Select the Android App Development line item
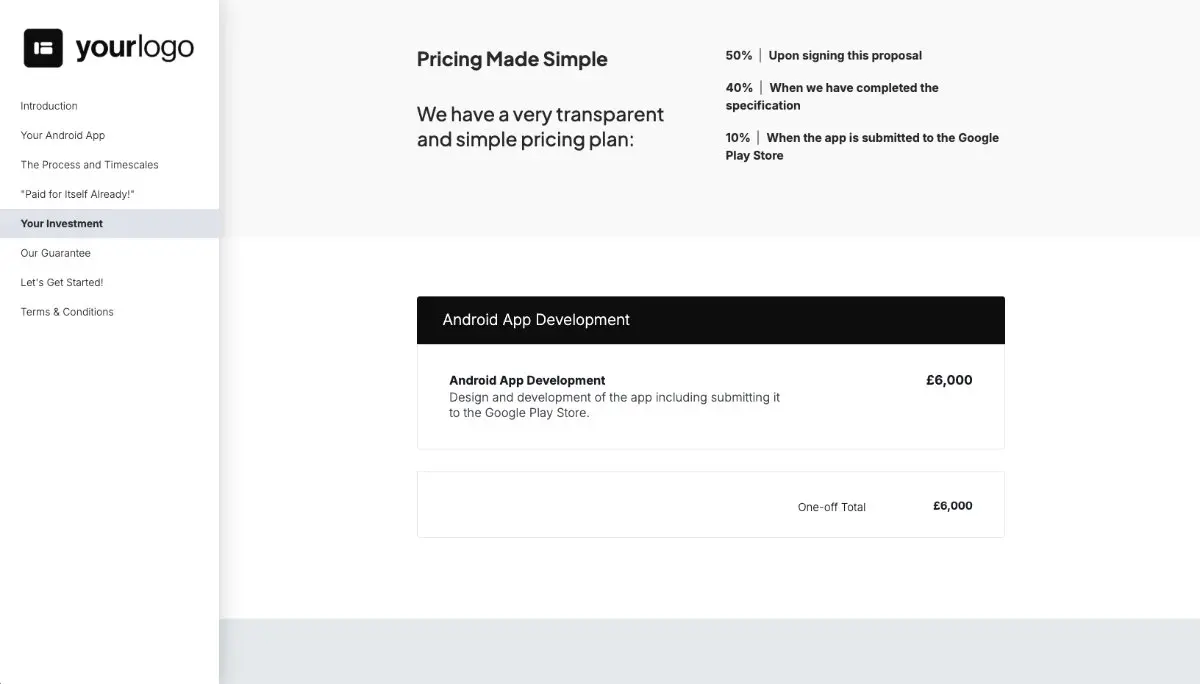The height and width of the screenshot is (684, 1200). 527,380
